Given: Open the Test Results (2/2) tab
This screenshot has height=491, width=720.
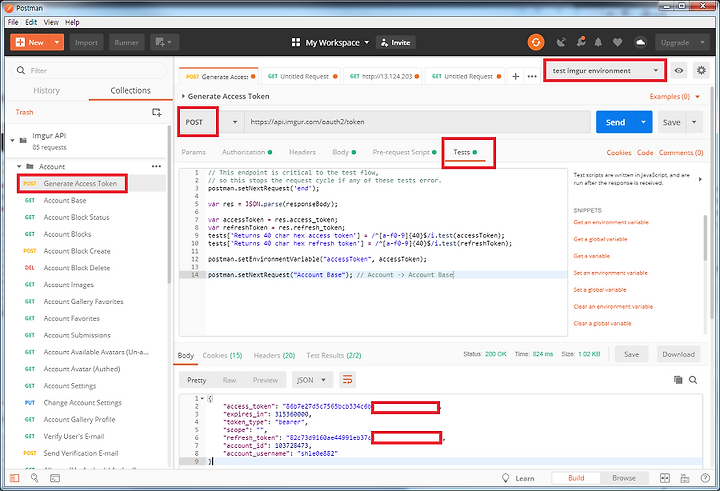Looking at the screenshot, I should tap(334, 355).
